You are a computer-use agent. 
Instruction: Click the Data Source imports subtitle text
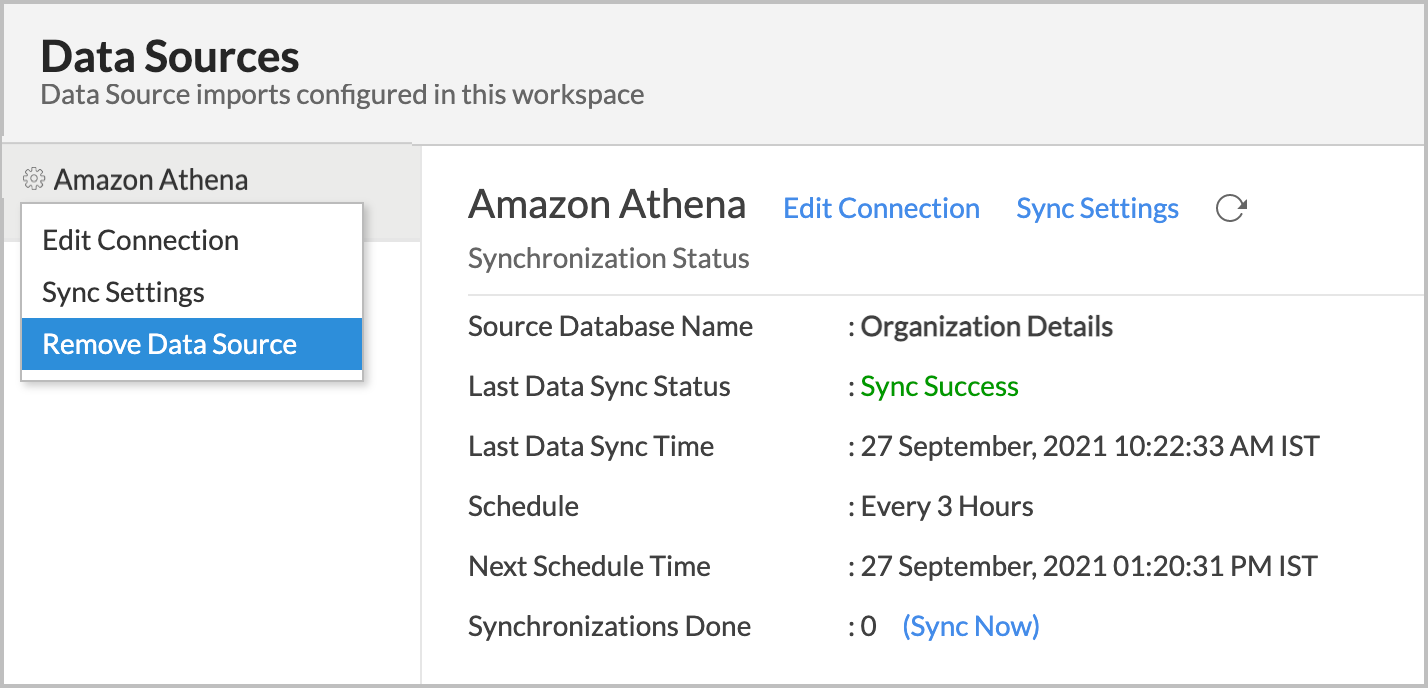tap(342, 95)
